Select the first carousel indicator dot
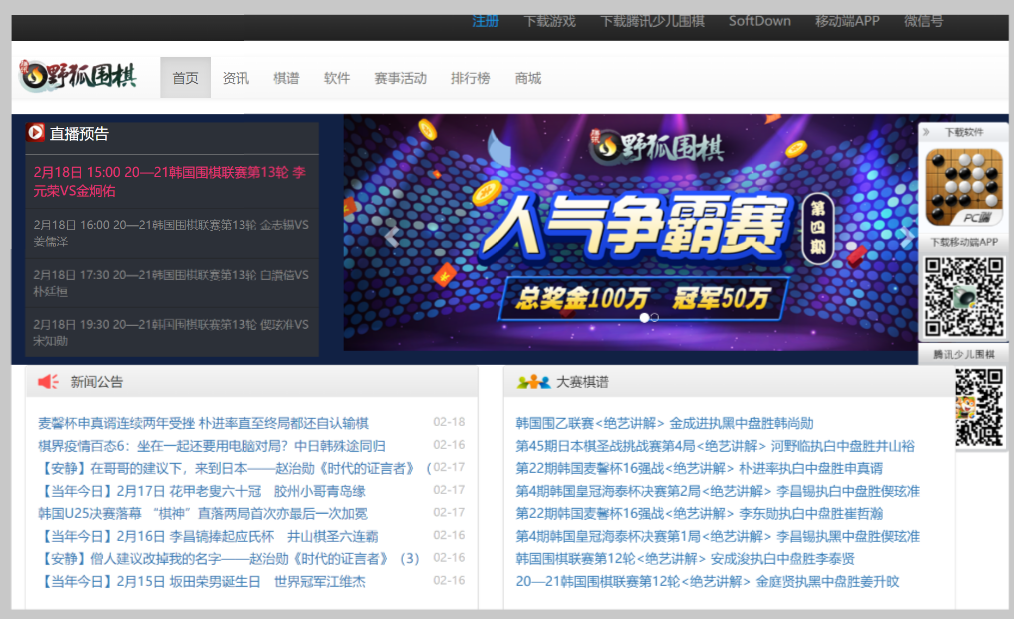The image size is (1014, 619). [644, 318]
